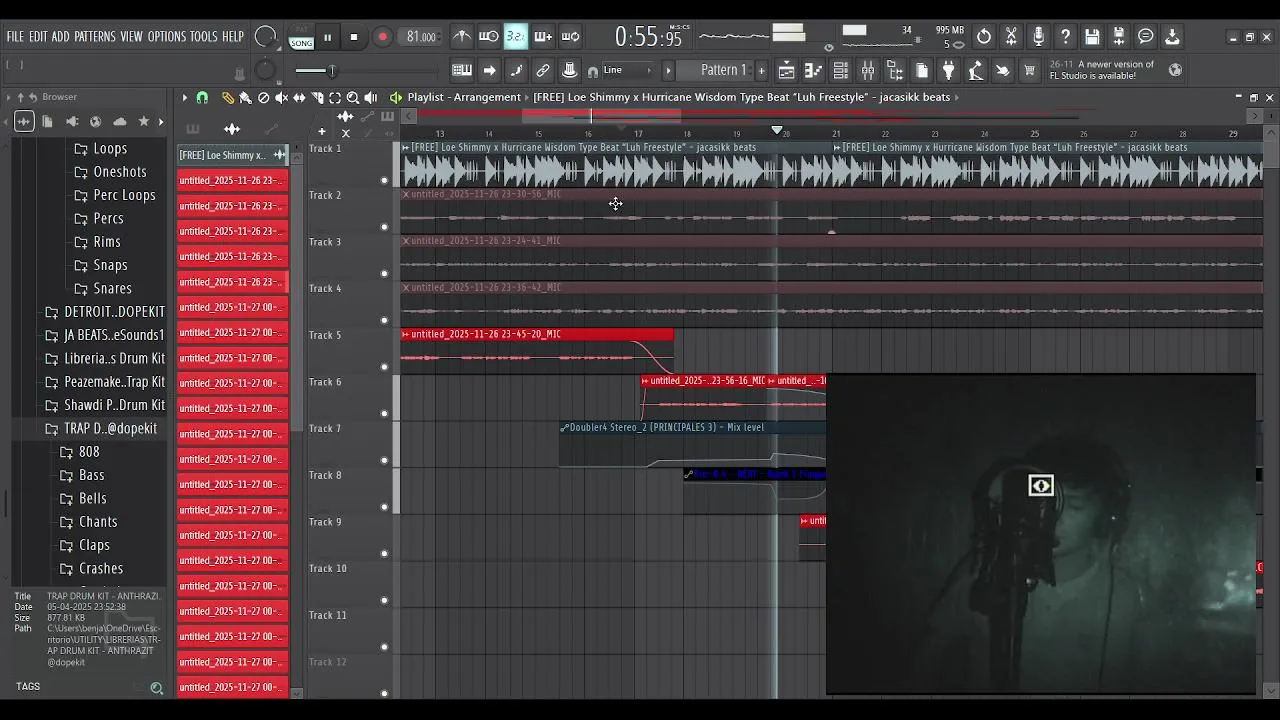Open the OPTIONS menu
The image size is (1280, 720).
[167, 37]
